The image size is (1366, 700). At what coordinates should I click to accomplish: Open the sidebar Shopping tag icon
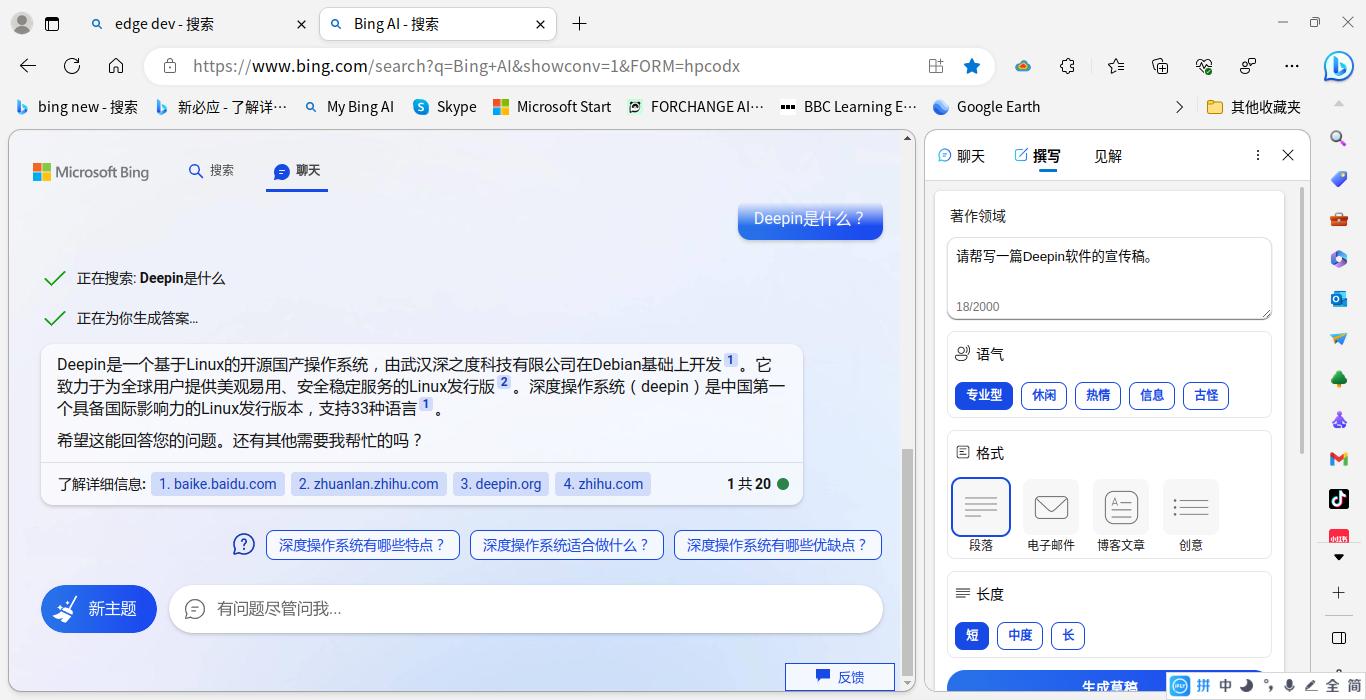pos(1338,178)
